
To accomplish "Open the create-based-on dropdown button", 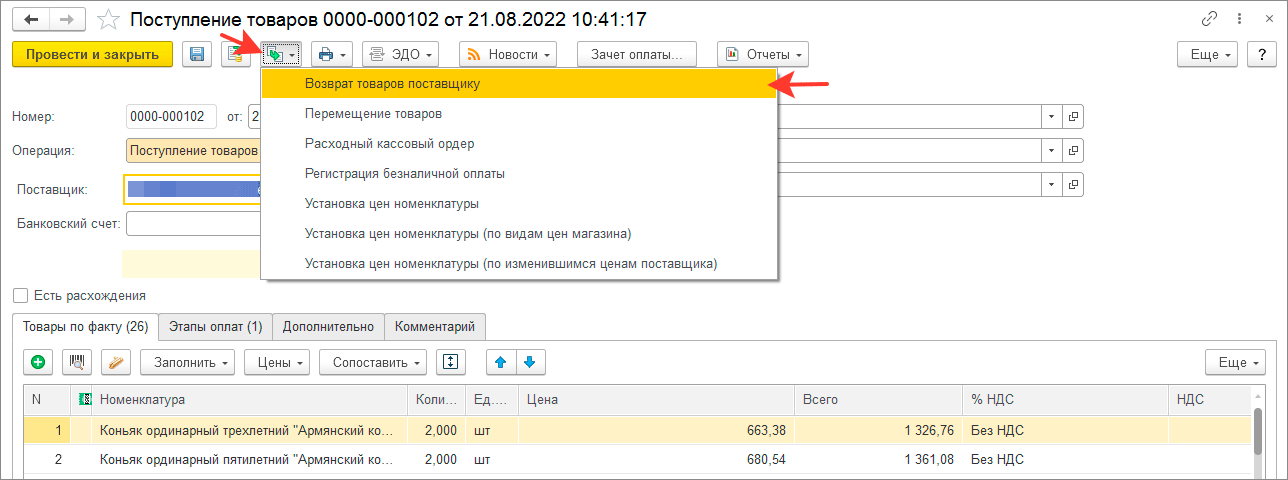I will coord(281,54).
